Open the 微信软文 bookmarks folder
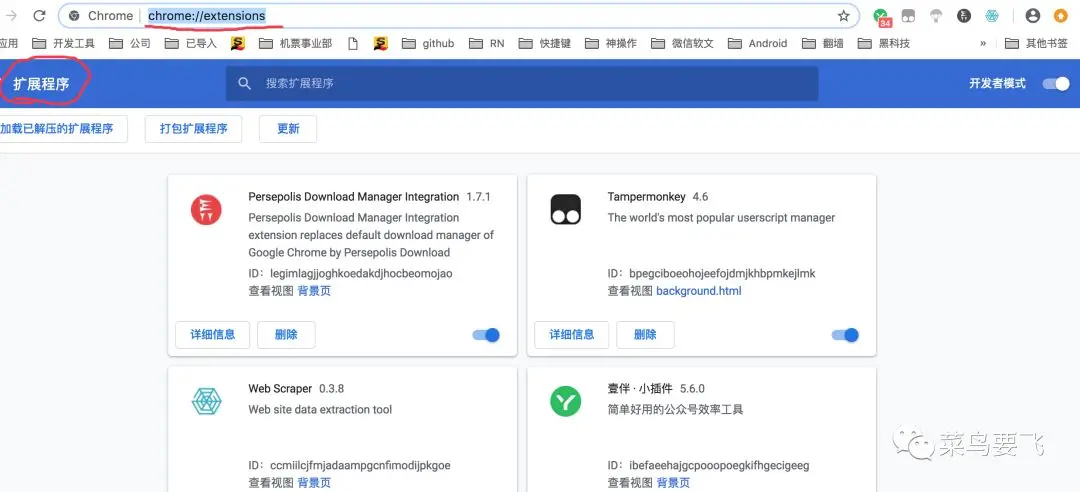Image resolution: width=1080 pixels, height=492 pixels. coord(682,43)
